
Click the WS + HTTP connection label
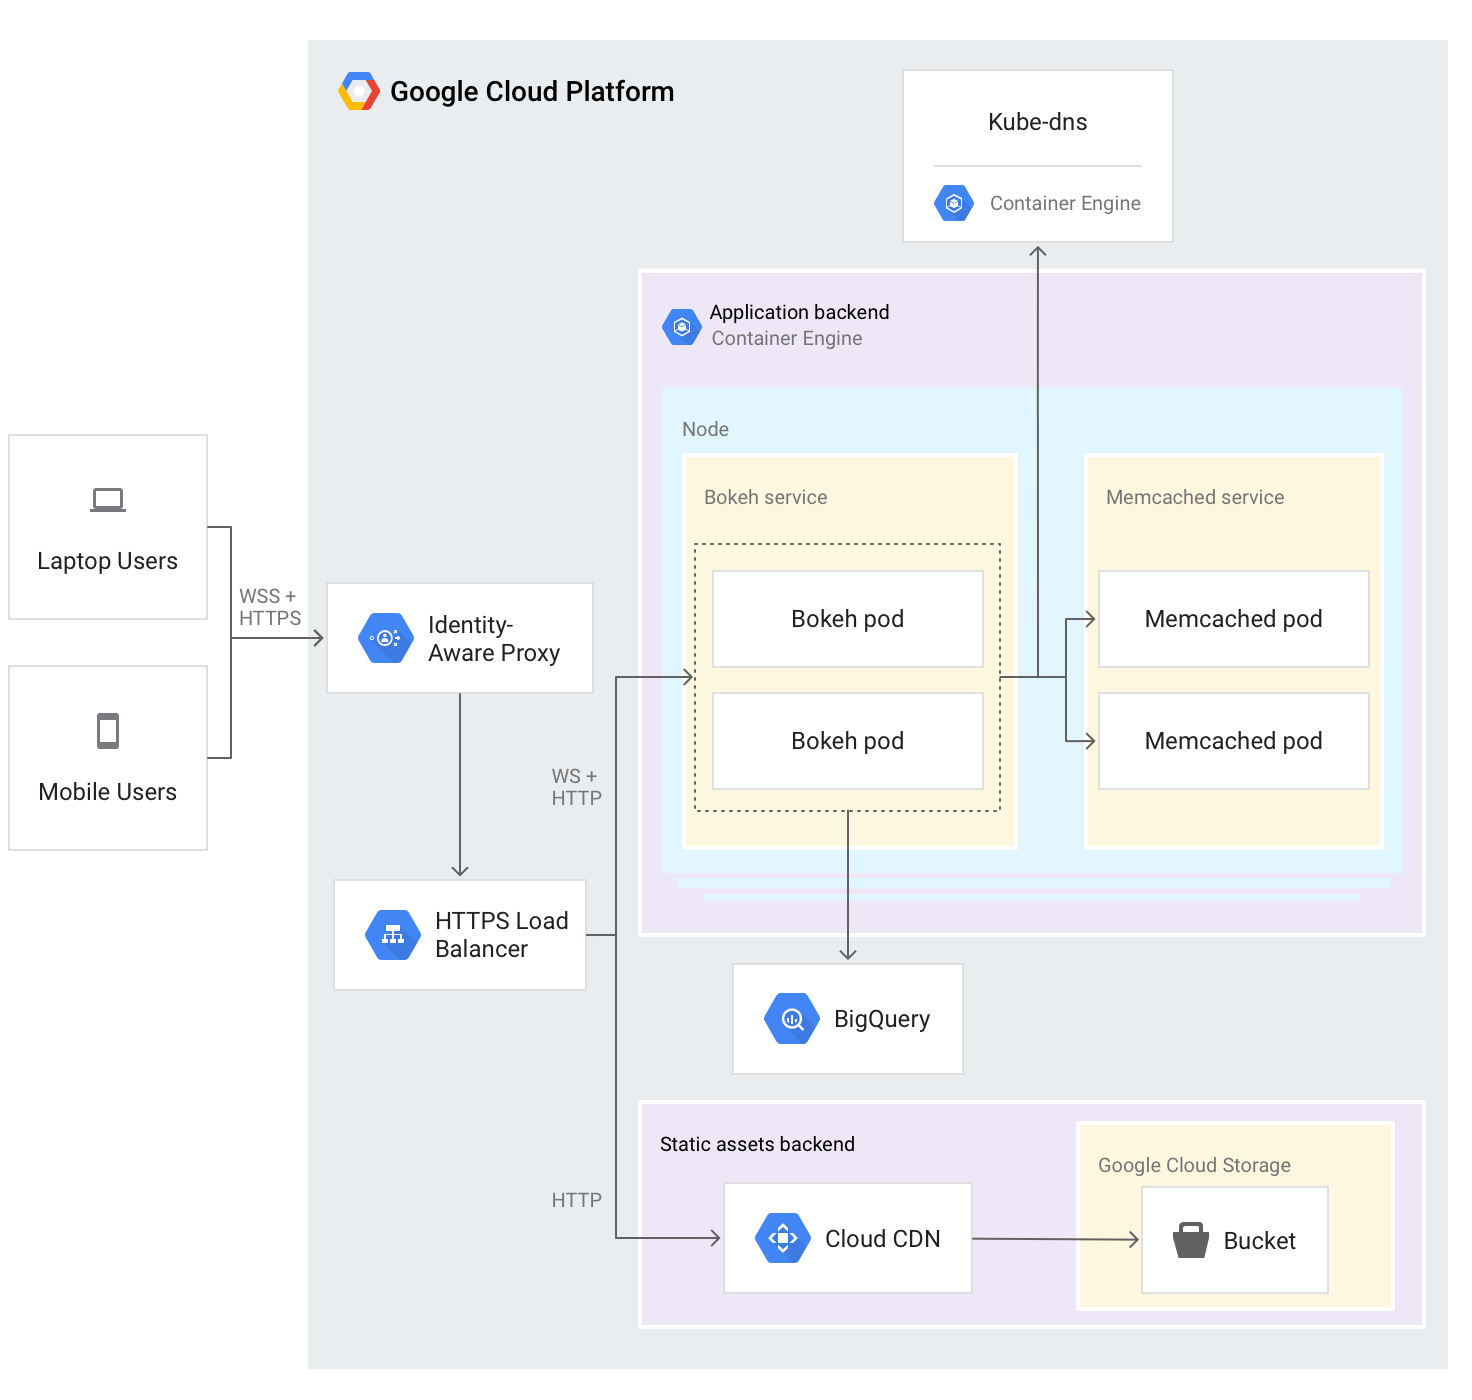tap(575, 786)
